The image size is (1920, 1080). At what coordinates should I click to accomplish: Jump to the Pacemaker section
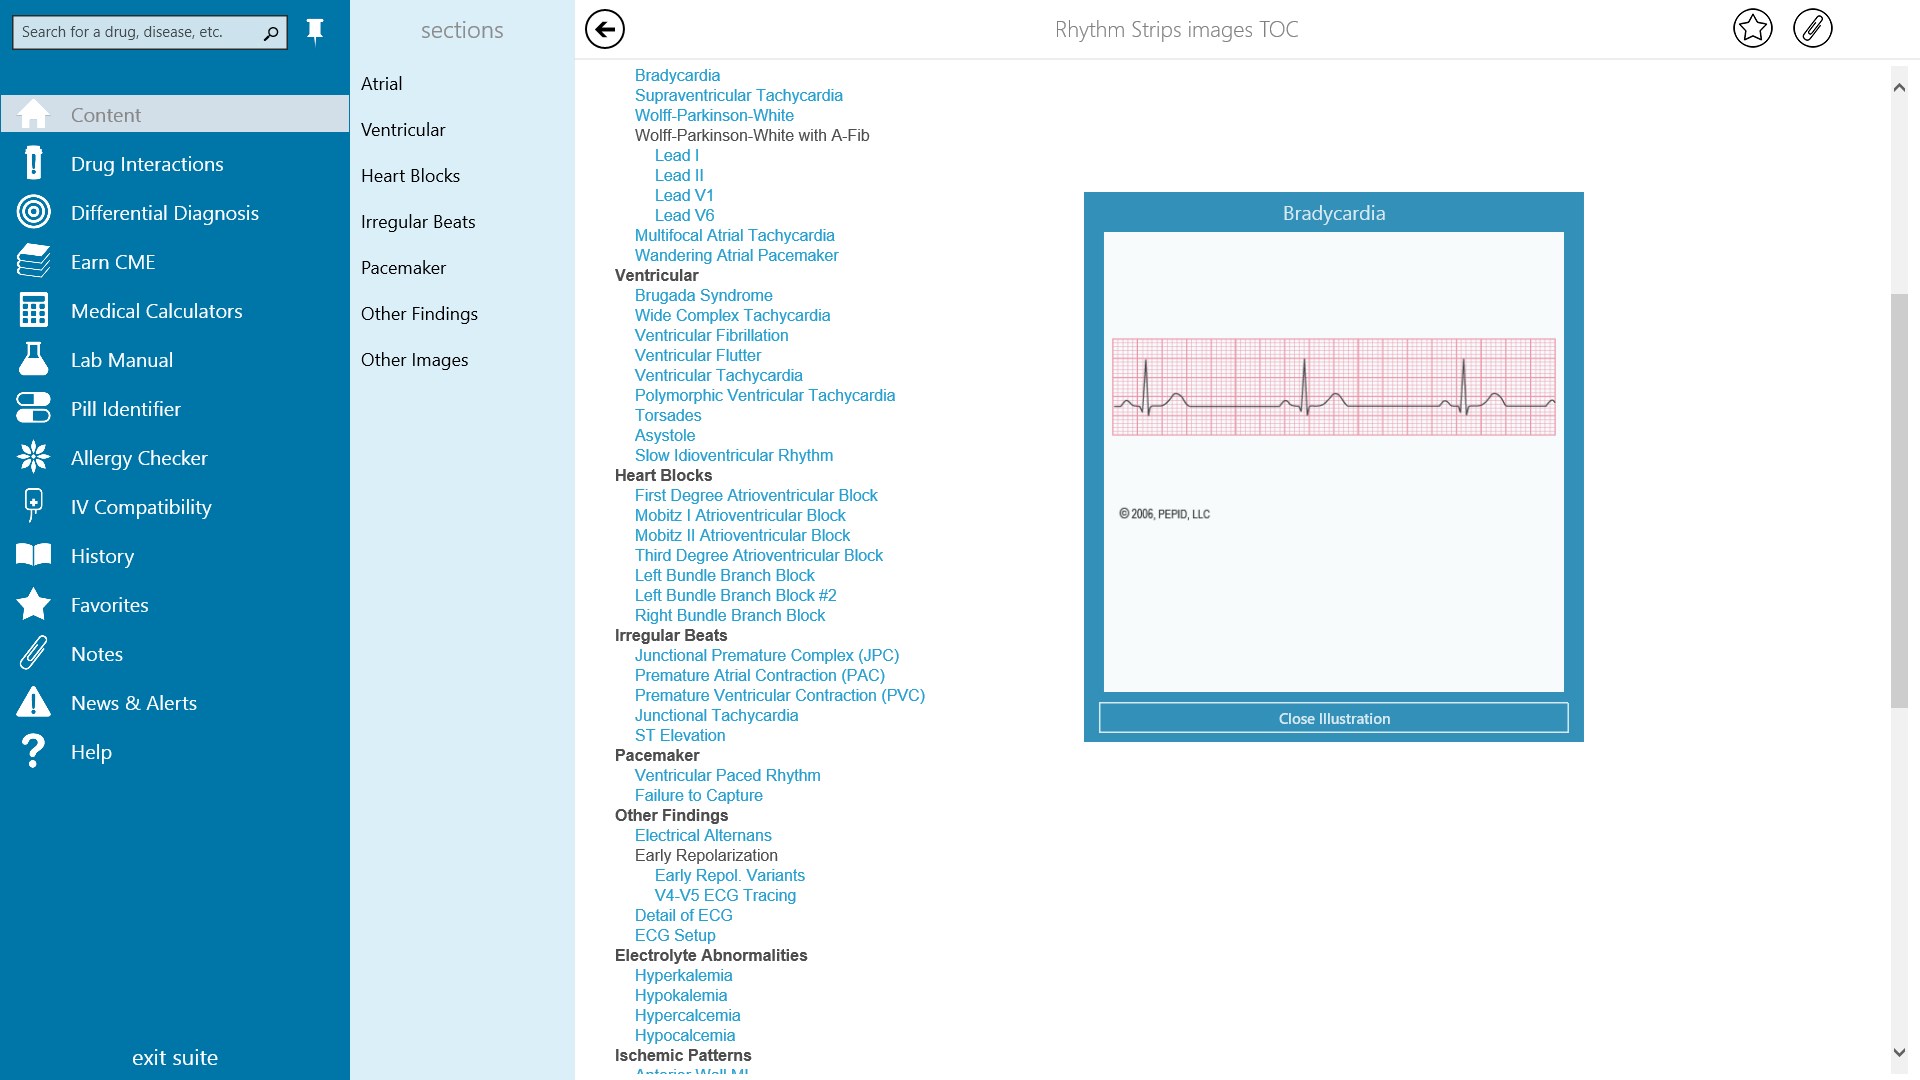[403, 268]
